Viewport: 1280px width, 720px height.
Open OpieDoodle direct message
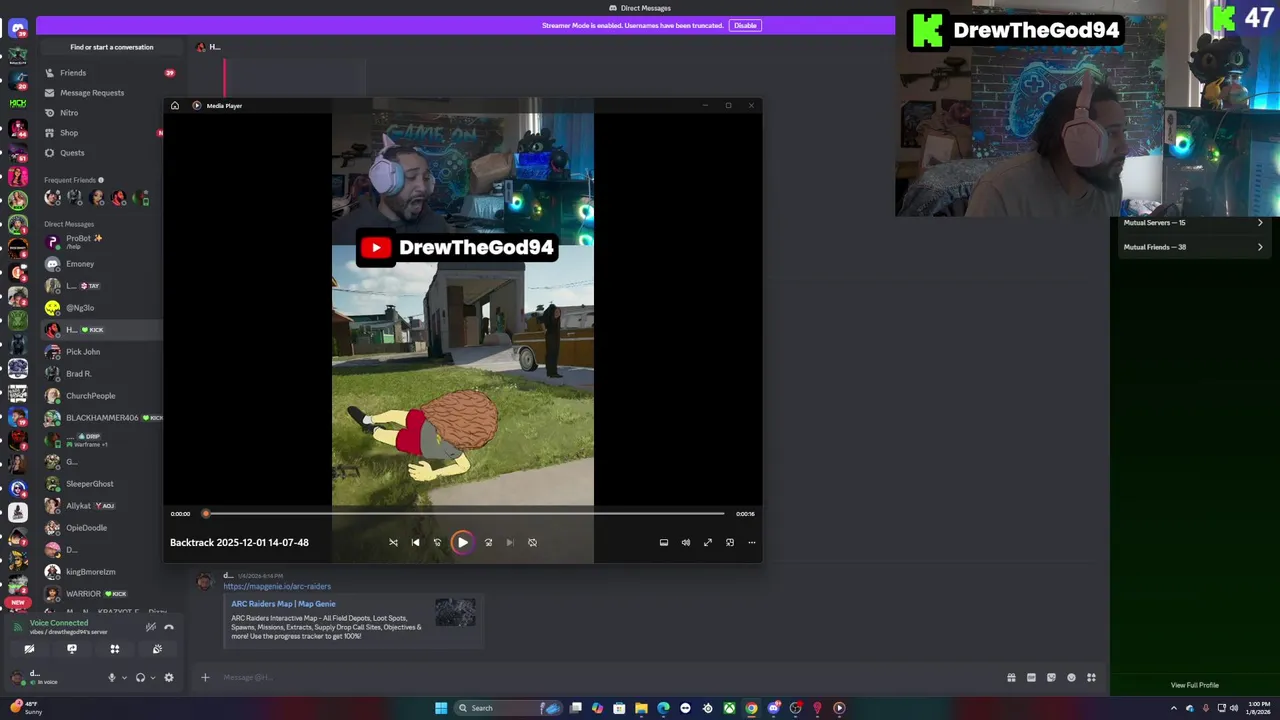100,528
